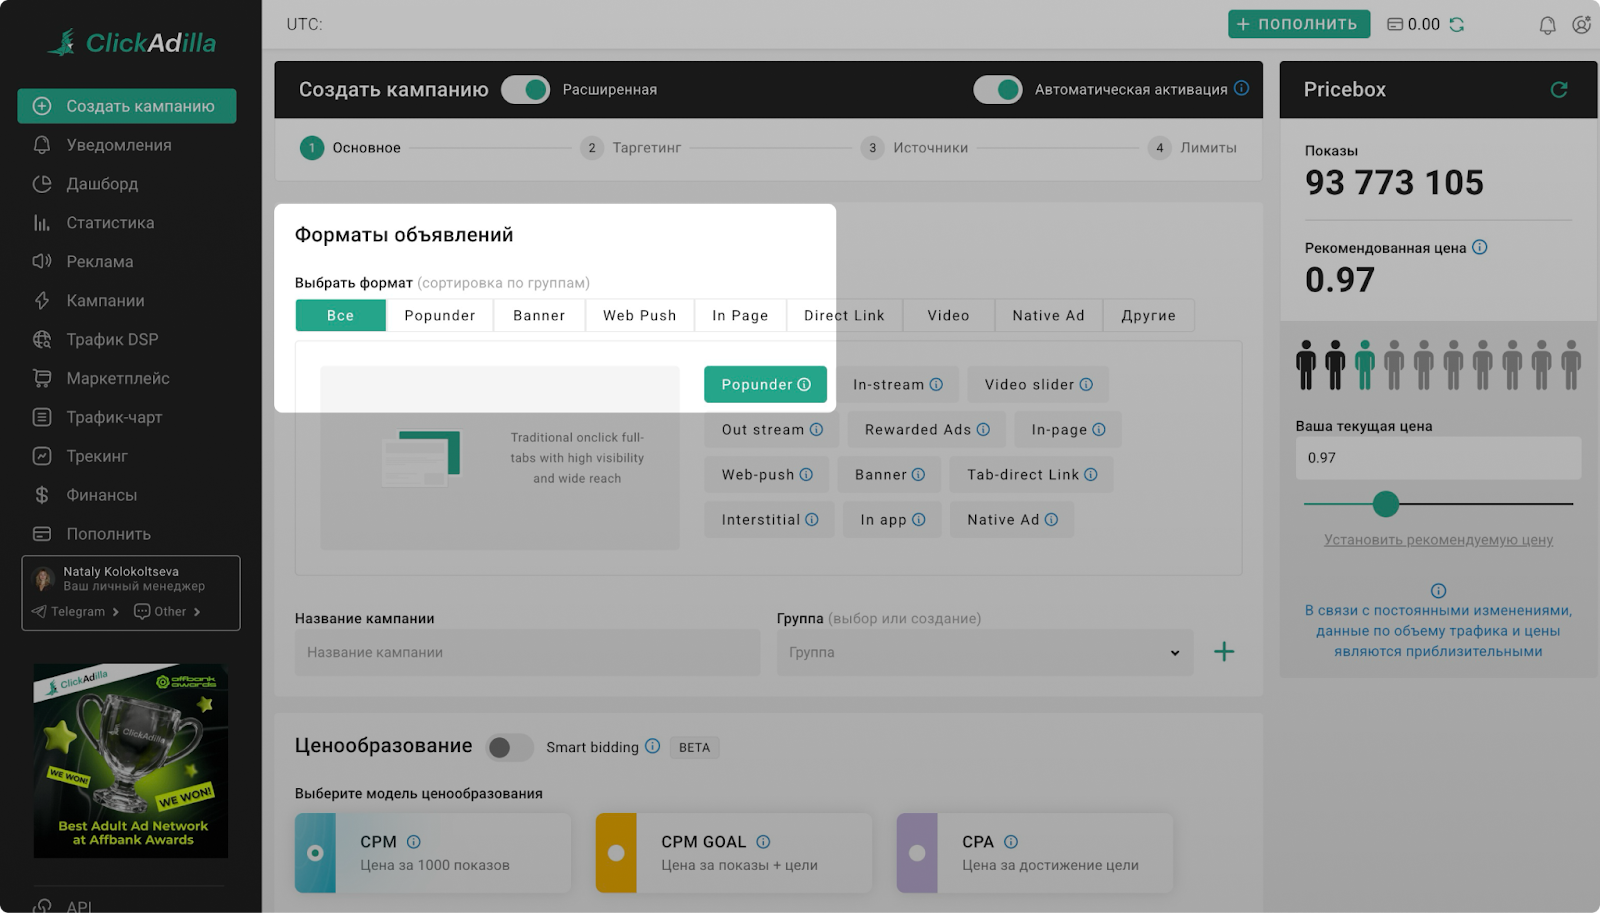Enable the Smart bidding toggle
The width and height of the screenshot is (1600, 913).
pos(510,747)
